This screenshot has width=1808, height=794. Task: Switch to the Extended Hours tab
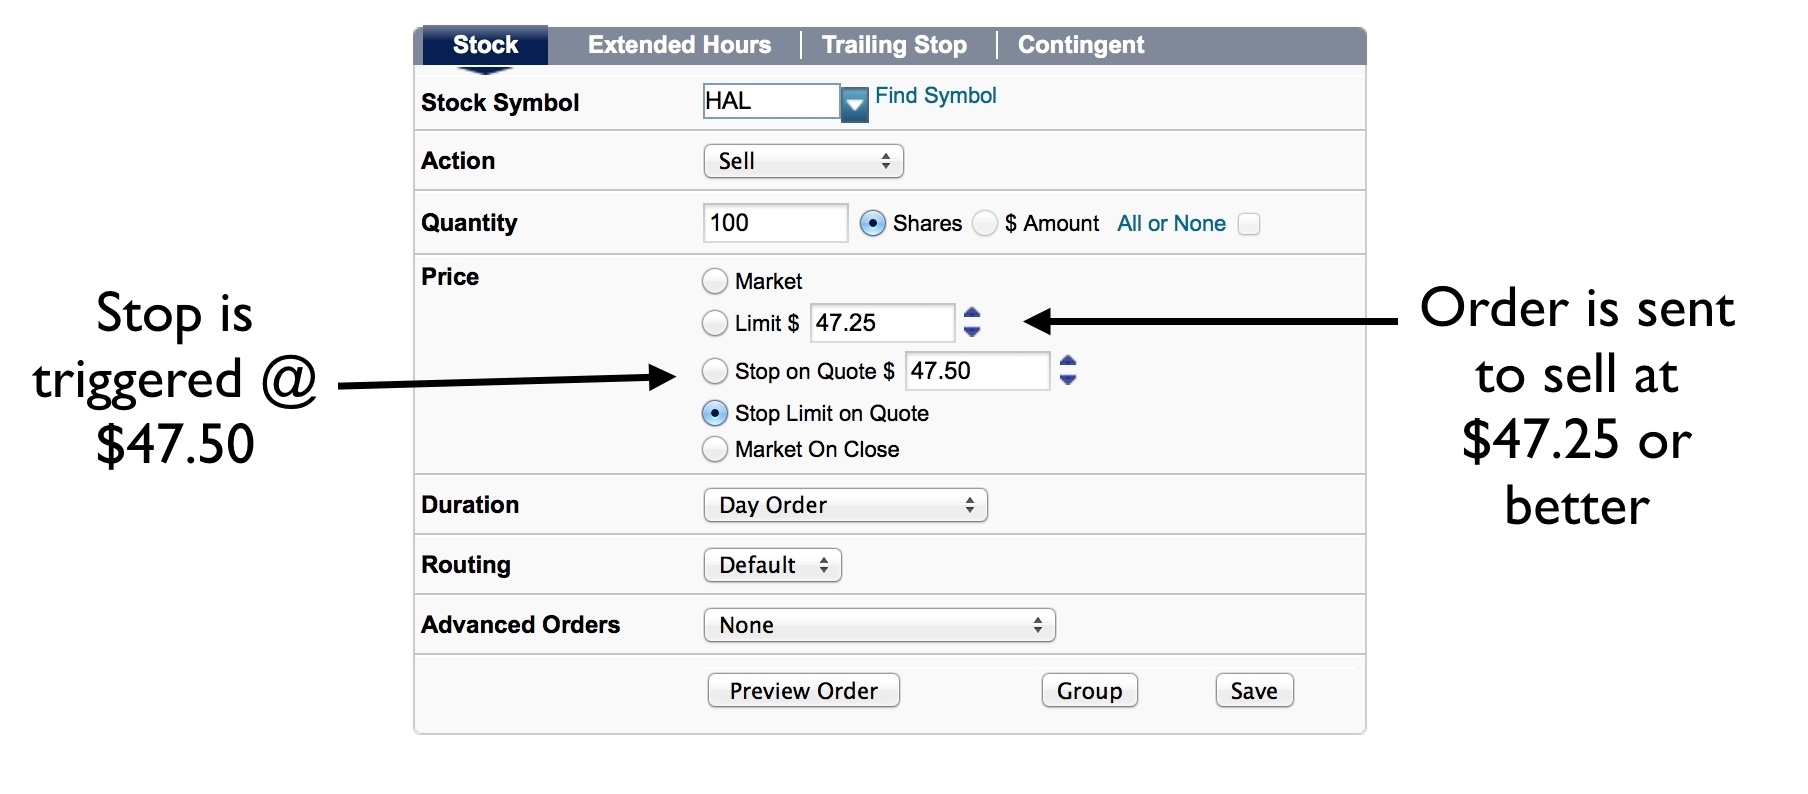[x=680, y=45]
